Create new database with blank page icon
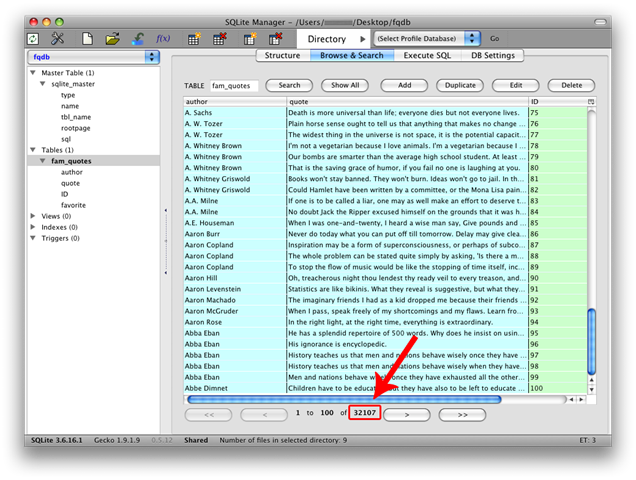The image size is (636, 480). pyautogui.click(x=87, y=39)
